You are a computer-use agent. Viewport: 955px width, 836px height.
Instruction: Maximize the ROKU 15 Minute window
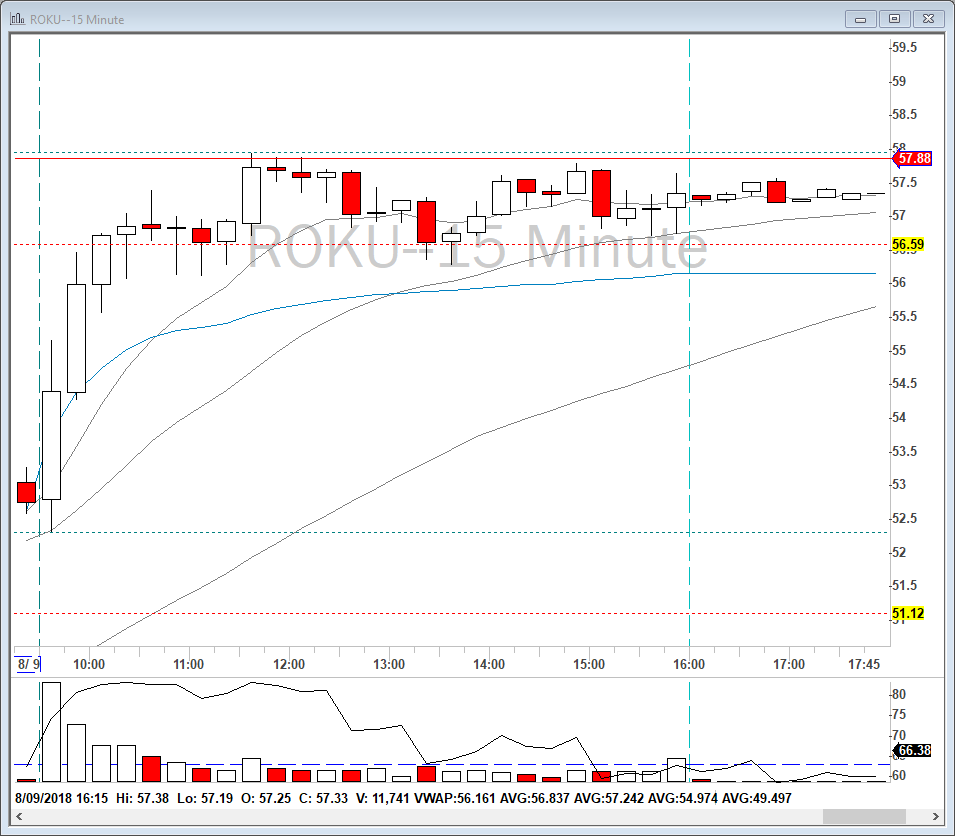point(894,19)
